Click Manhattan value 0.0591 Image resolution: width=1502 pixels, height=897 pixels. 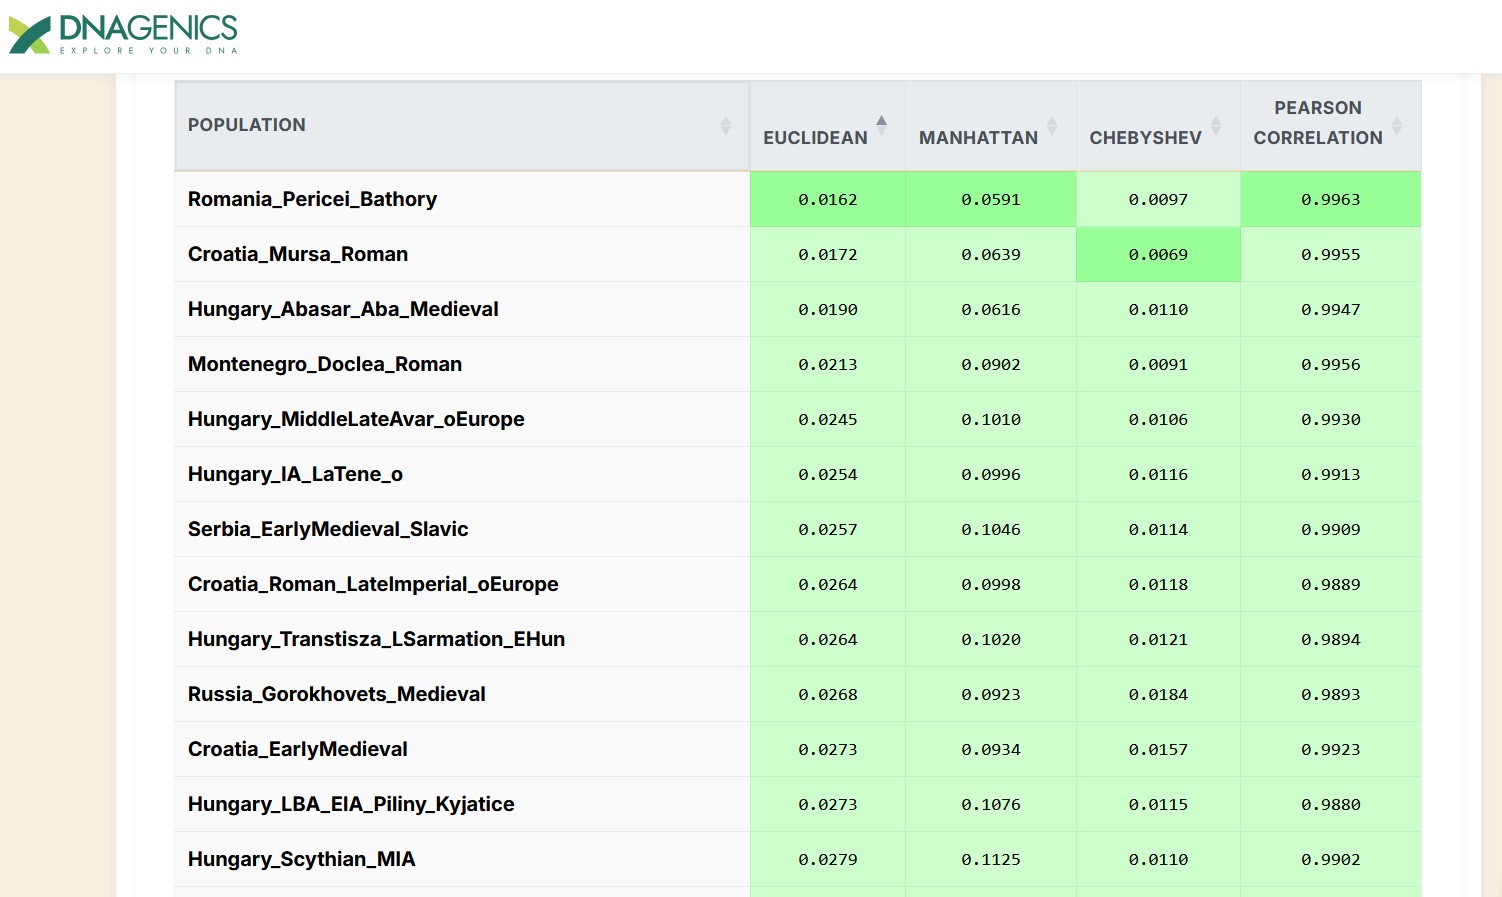click(x=991, y=200)
